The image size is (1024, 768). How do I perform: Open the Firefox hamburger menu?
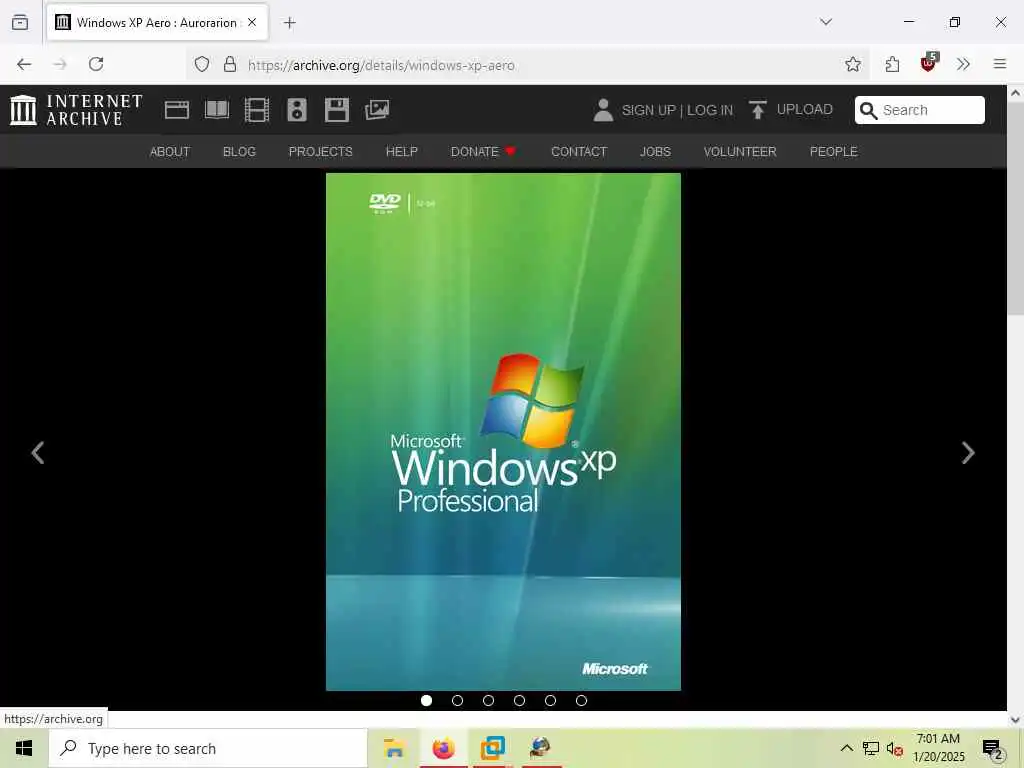(x=1000, y=64)
